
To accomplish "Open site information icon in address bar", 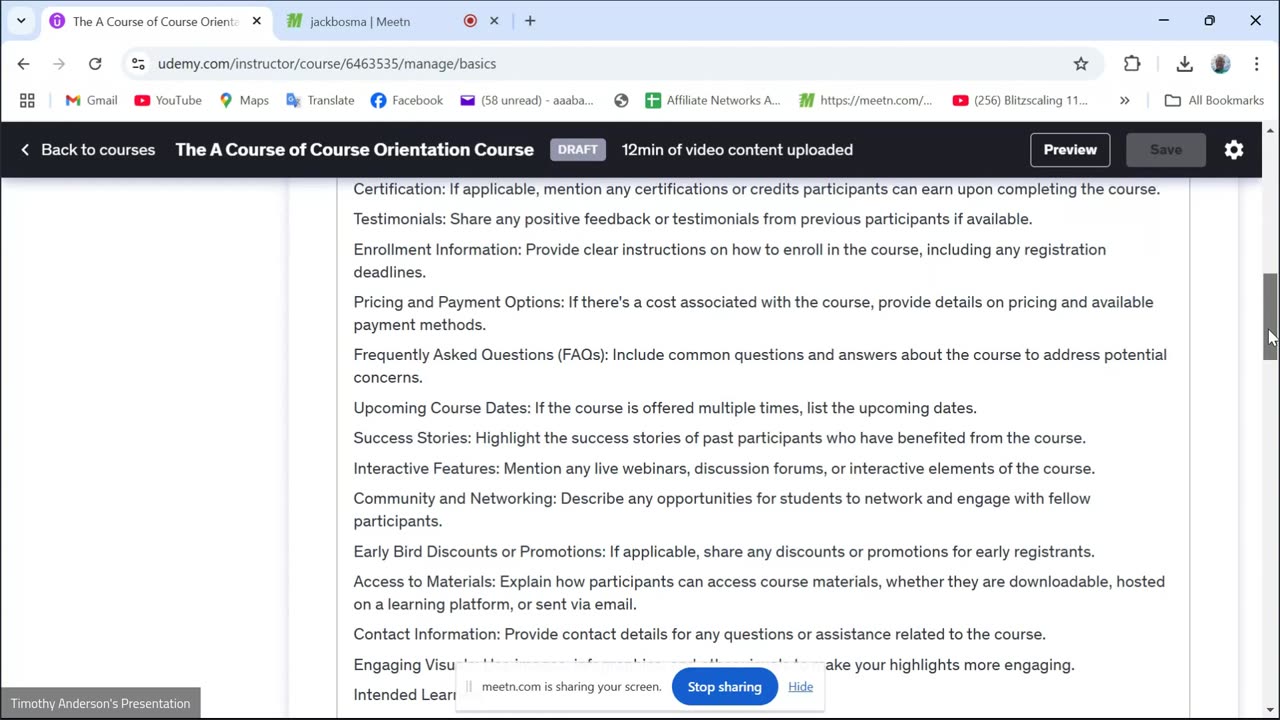I will [x=138, y=63].
